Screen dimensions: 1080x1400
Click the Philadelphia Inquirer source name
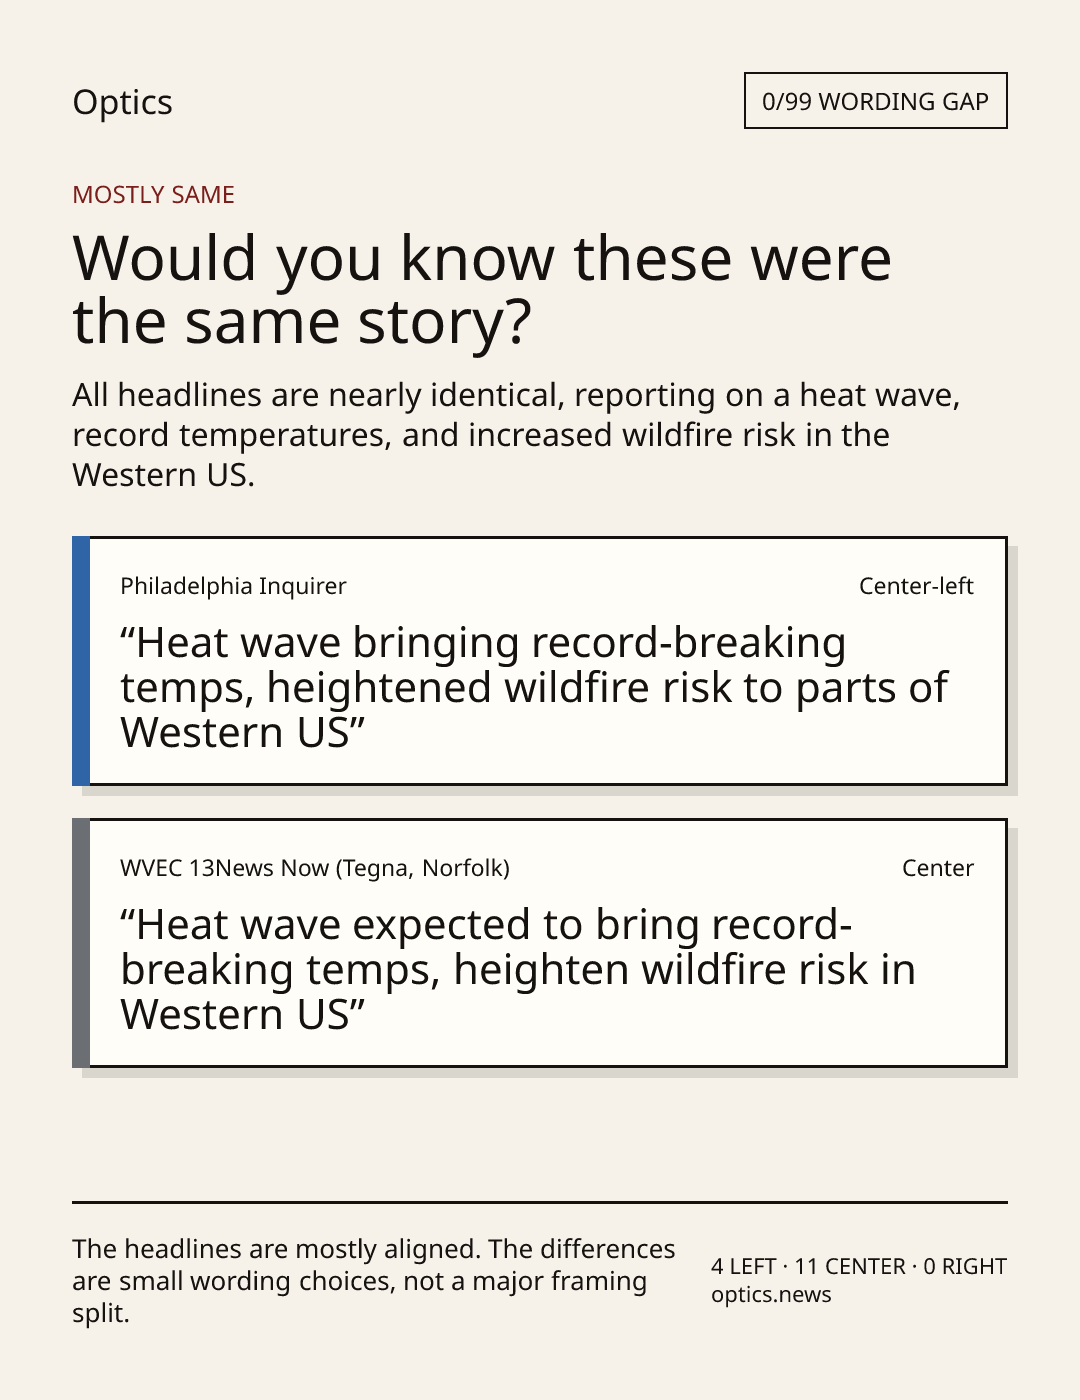[233, 586]
